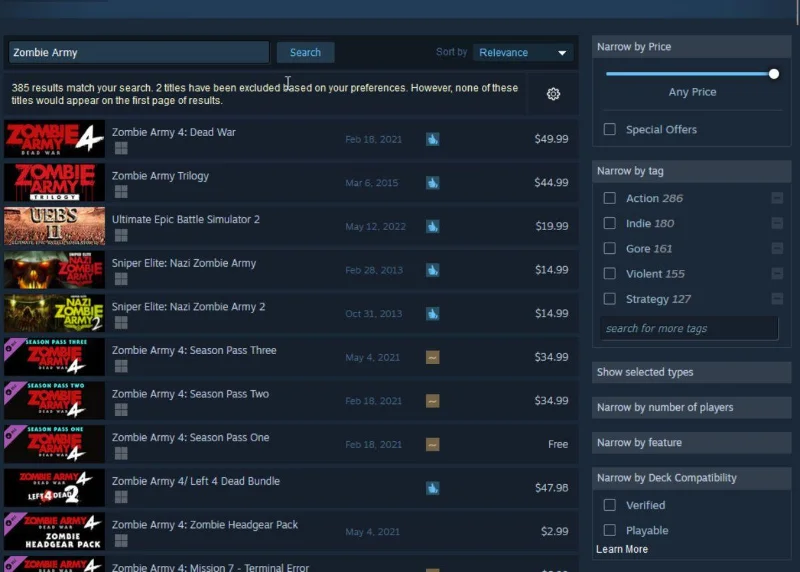Enable the Verified Deck compatibility filter
Screen dimensions: 800x572
tap(609, 505)
